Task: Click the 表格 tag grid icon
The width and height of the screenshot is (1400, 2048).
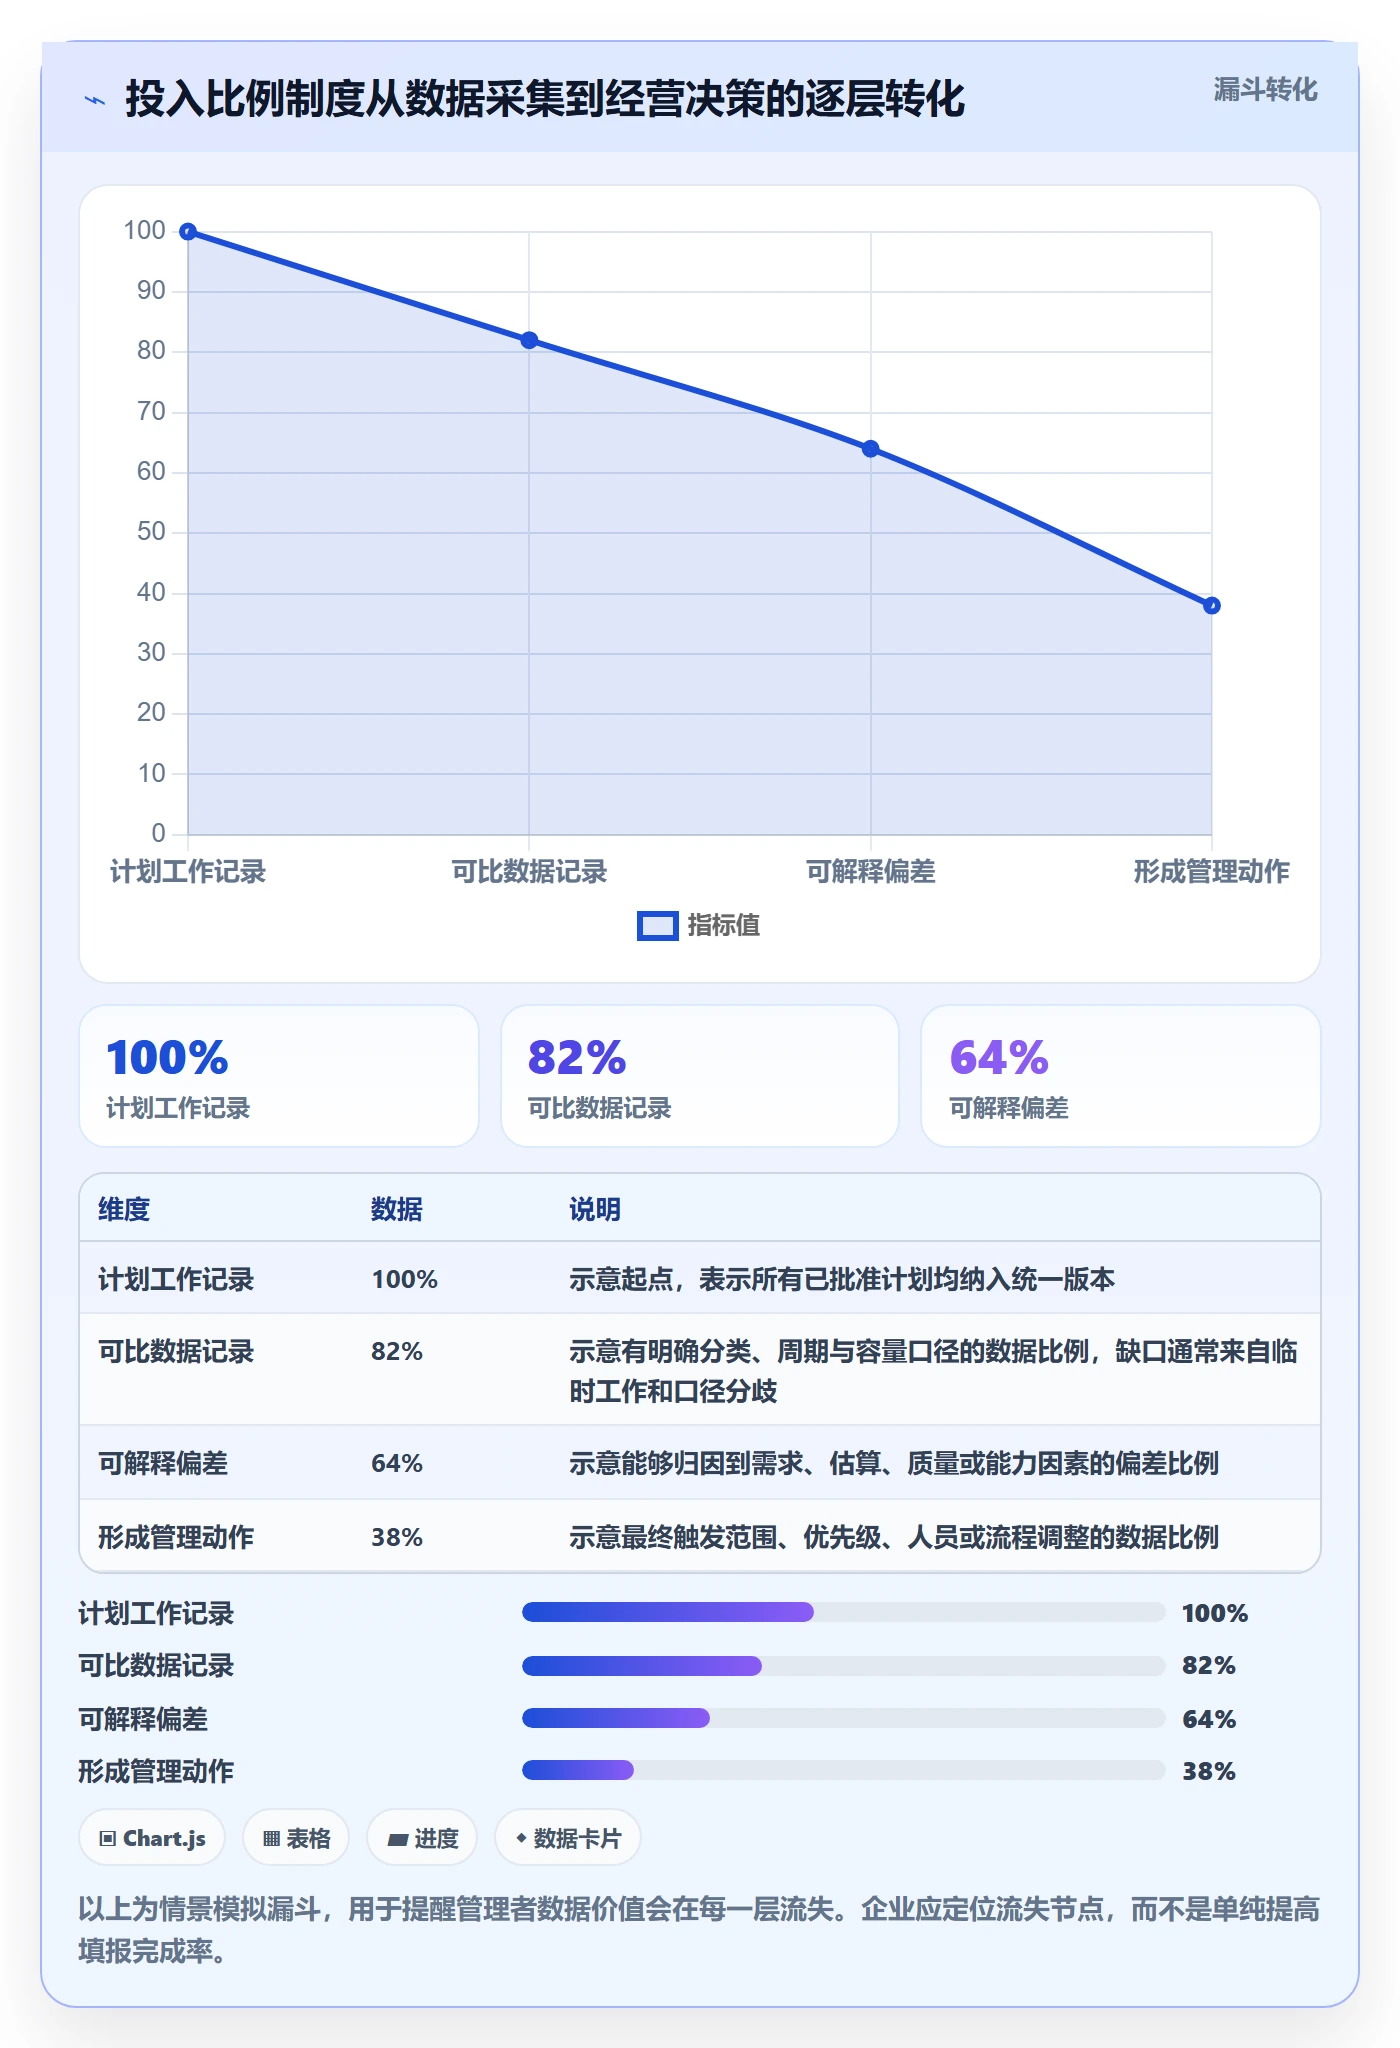Action: 271,1839
